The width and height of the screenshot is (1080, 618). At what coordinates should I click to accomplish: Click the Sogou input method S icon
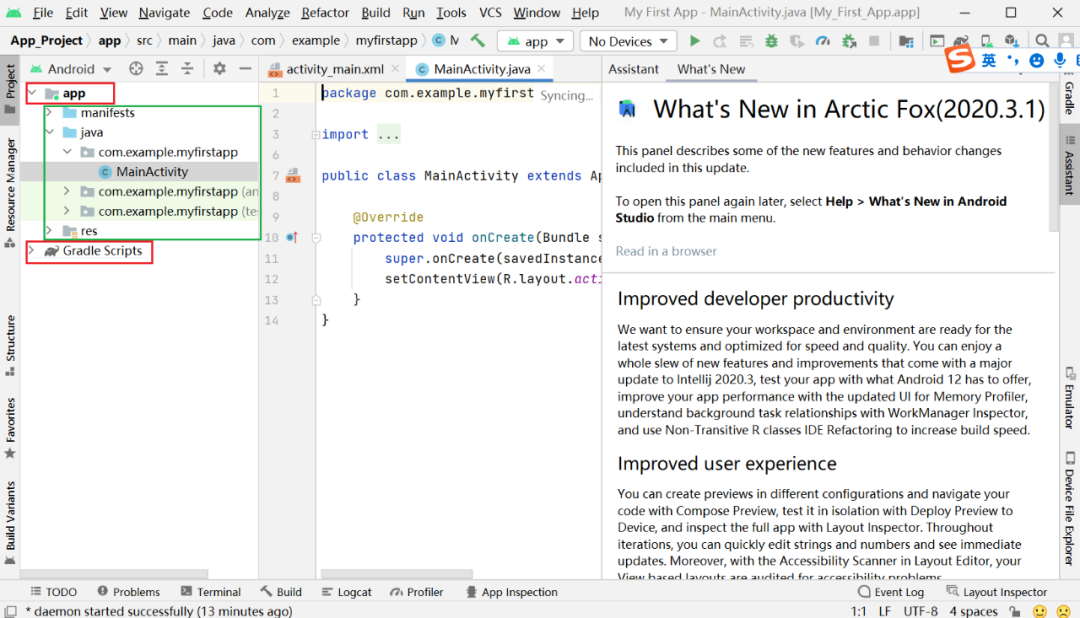(x=959, y=59)
